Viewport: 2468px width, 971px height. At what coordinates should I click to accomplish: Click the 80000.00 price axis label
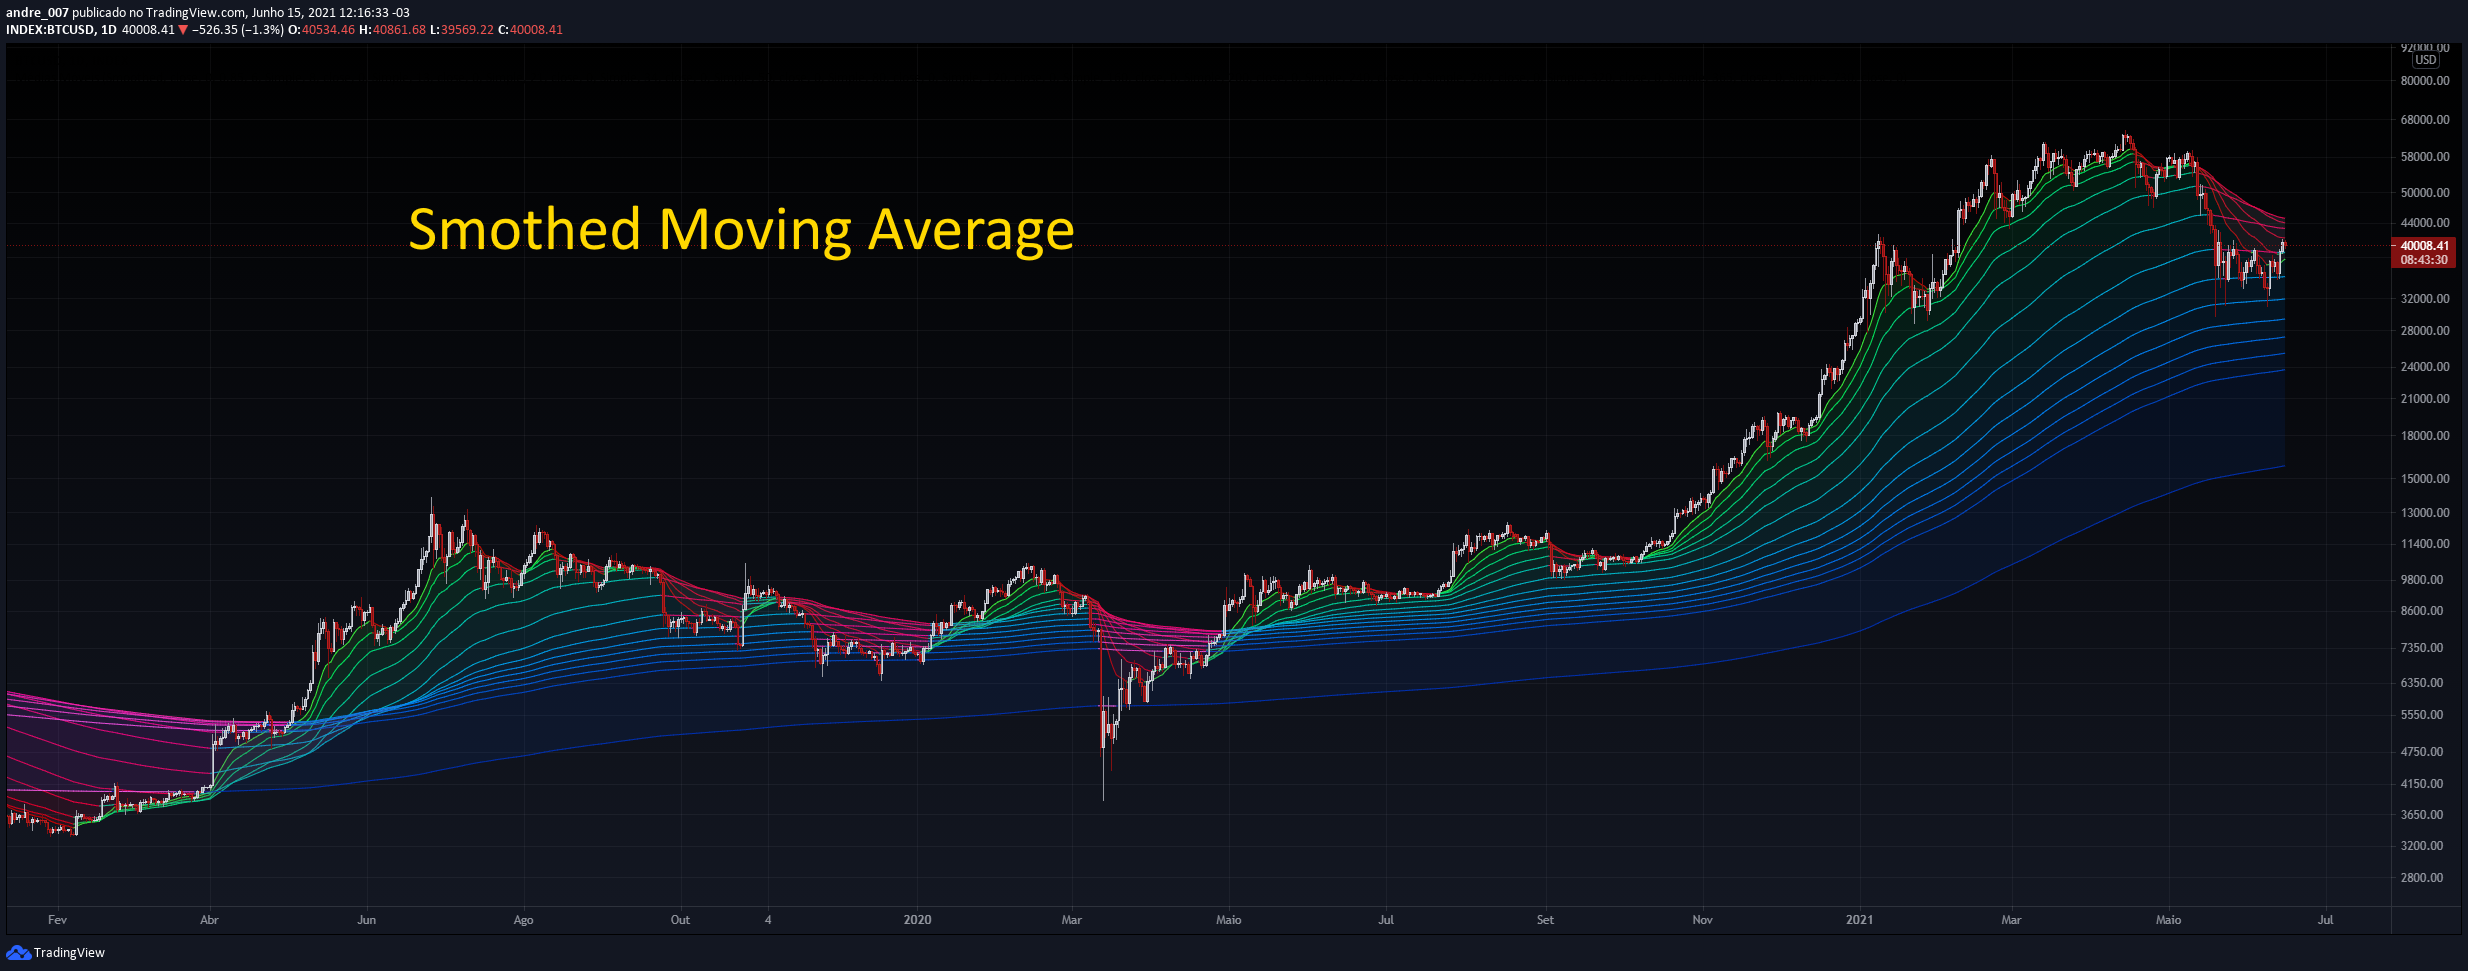tap(2425, 81)
